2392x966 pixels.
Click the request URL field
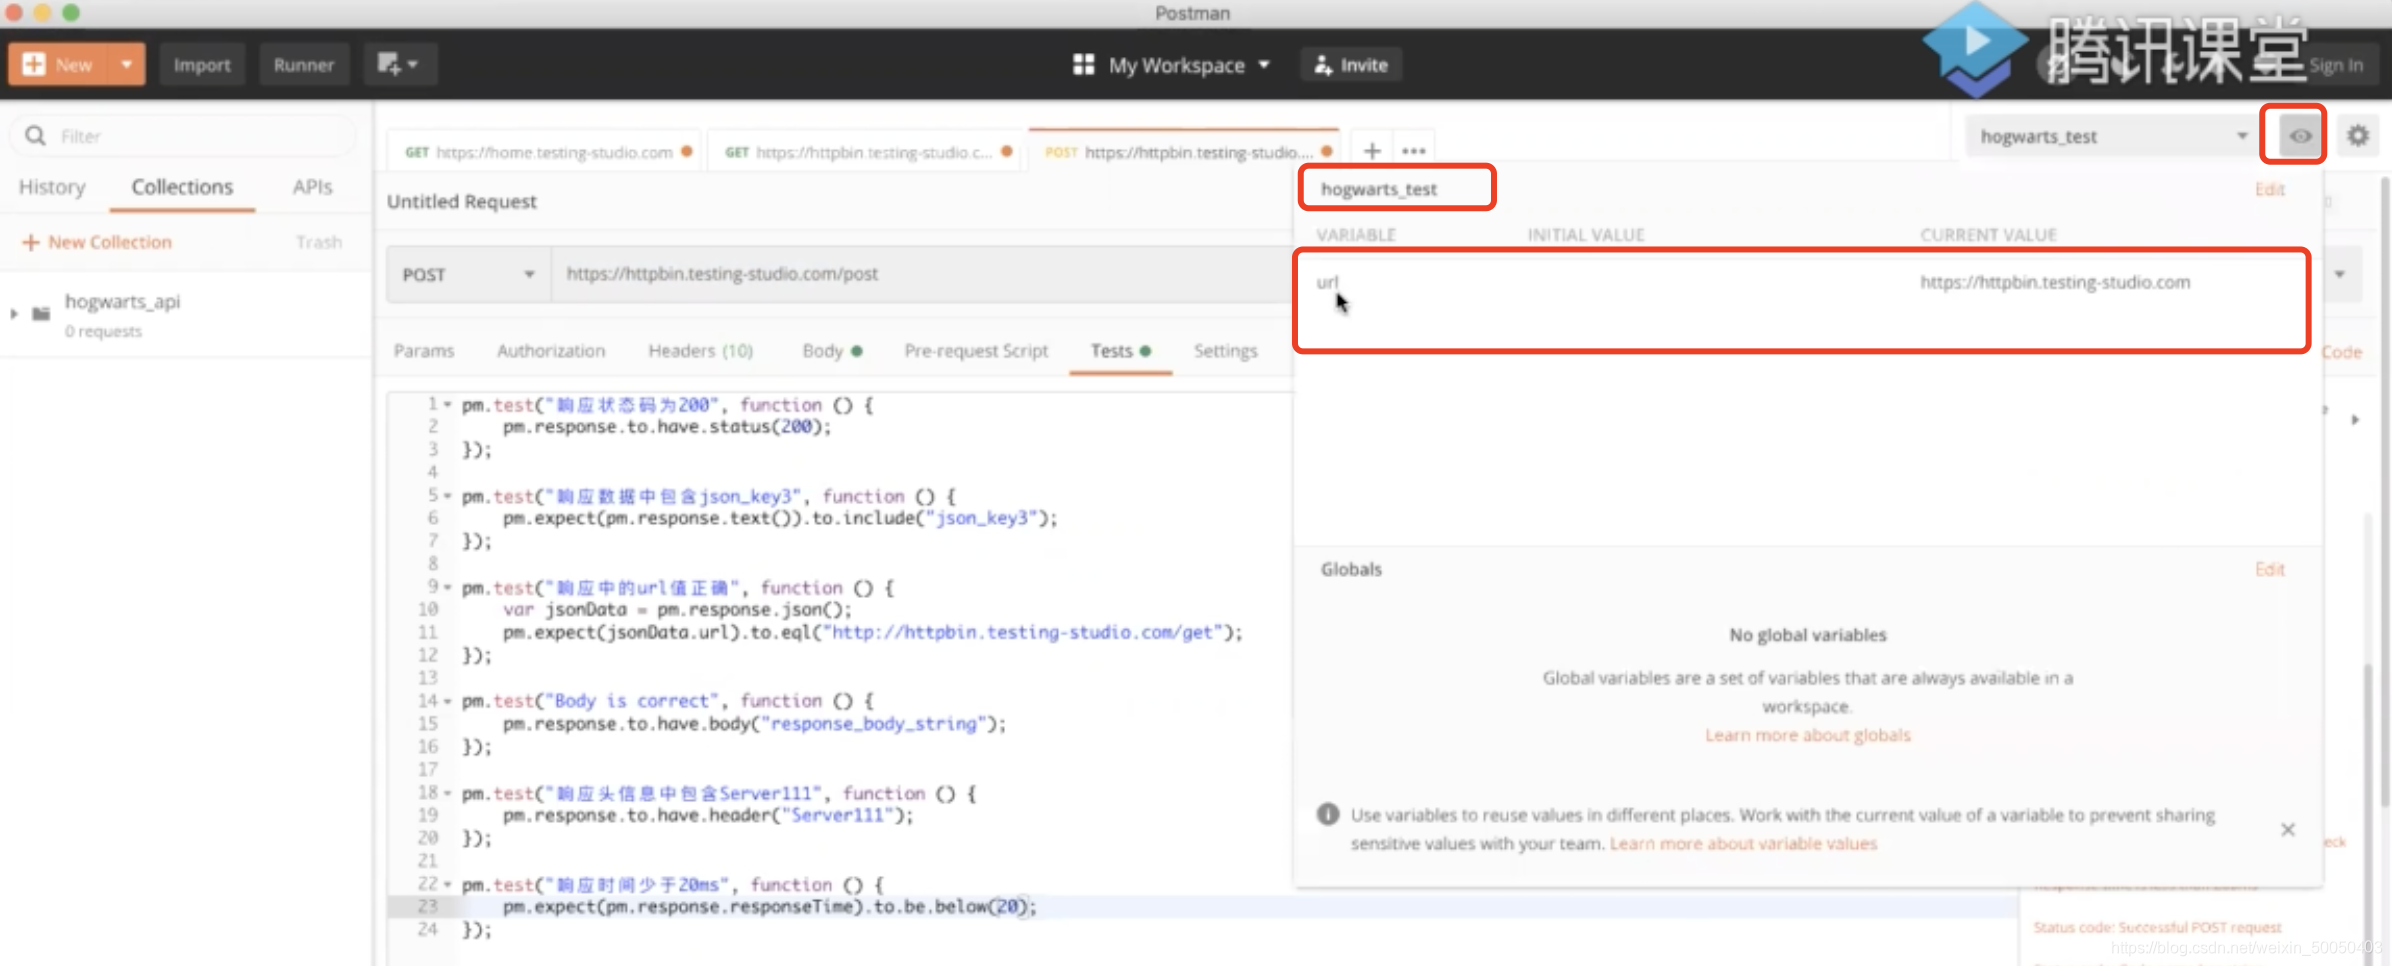click(x=920, y=274)
